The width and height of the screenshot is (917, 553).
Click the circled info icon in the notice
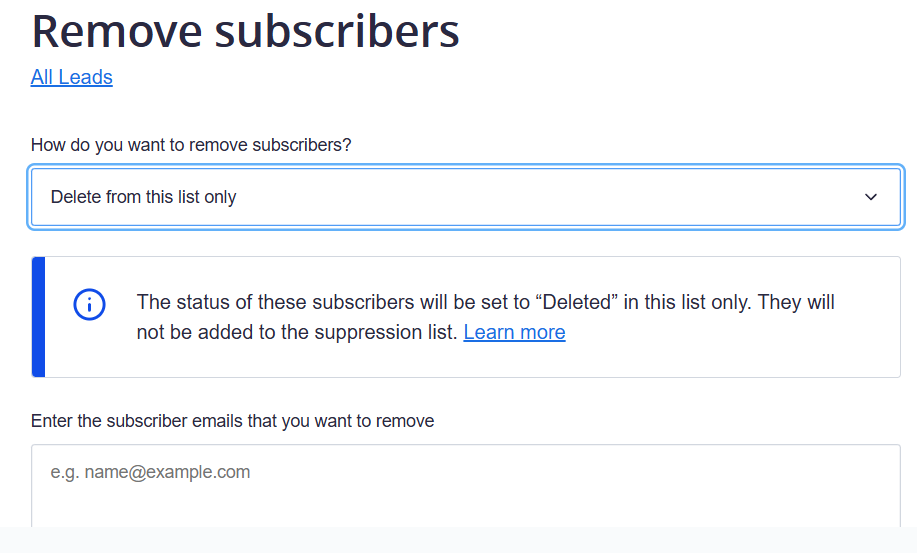(89, 305)
